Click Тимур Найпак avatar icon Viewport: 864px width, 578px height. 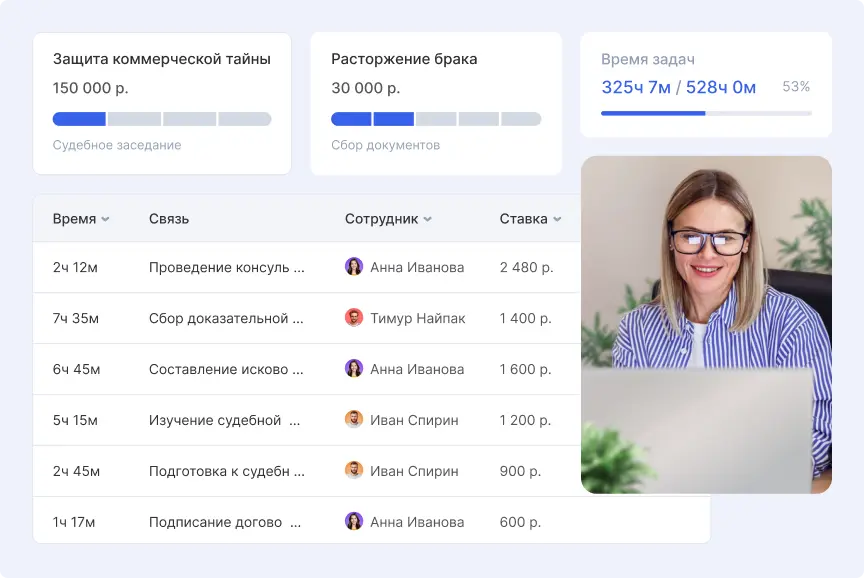click(x=354, y=318)
